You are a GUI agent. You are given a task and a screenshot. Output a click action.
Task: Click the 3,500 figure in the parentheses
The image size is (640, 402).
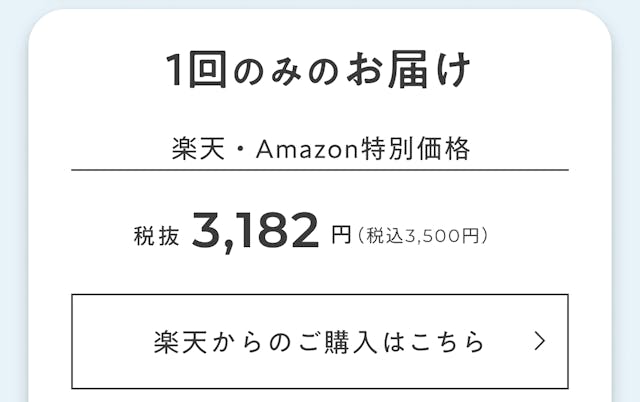432,237
